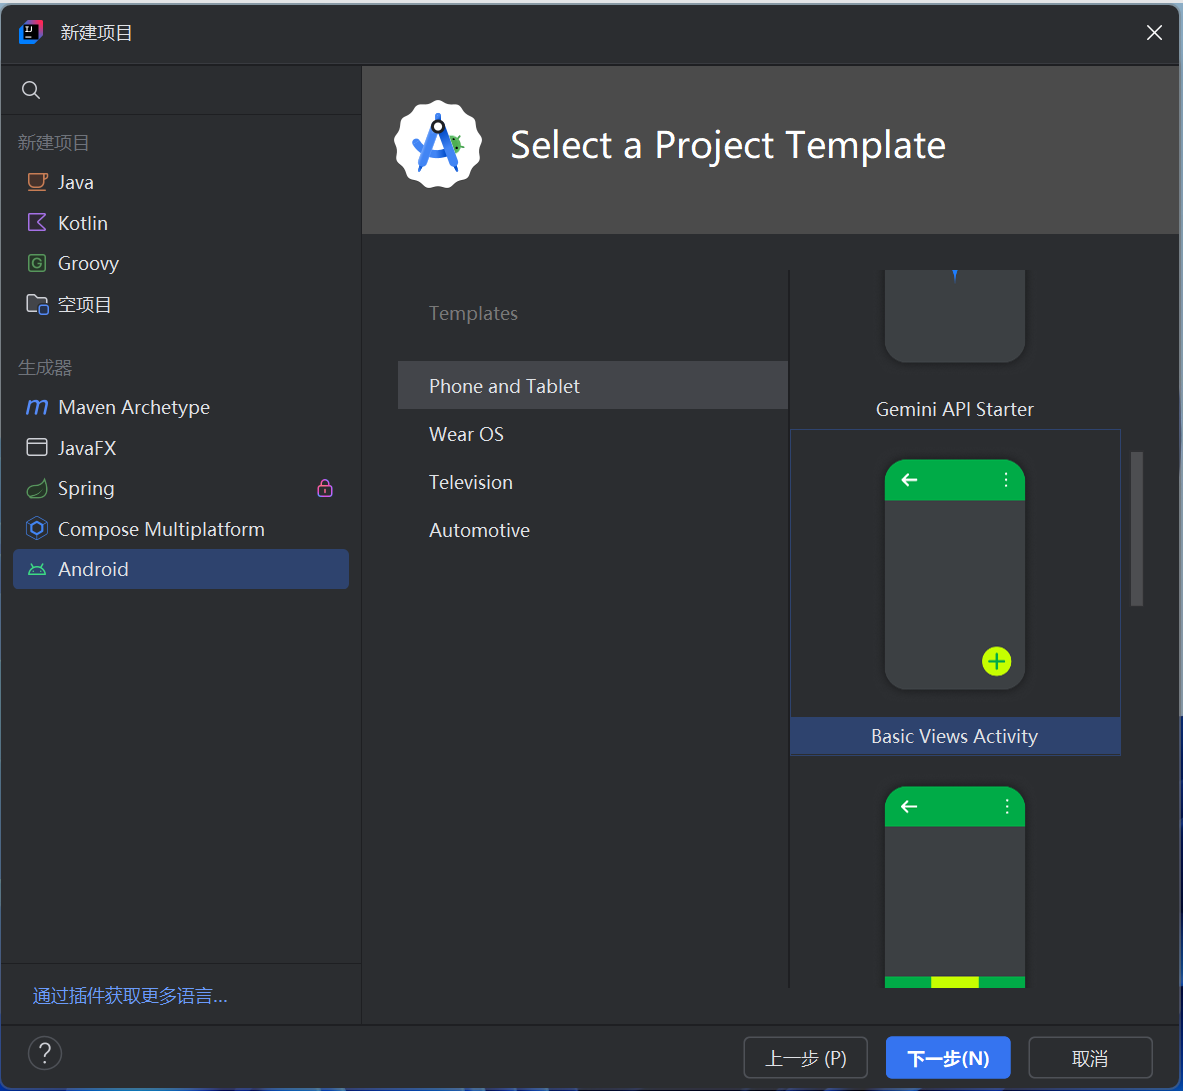The image size is (1183, 1091).
Task: Click the lock icon beside Spring
Action: point(325,488)
